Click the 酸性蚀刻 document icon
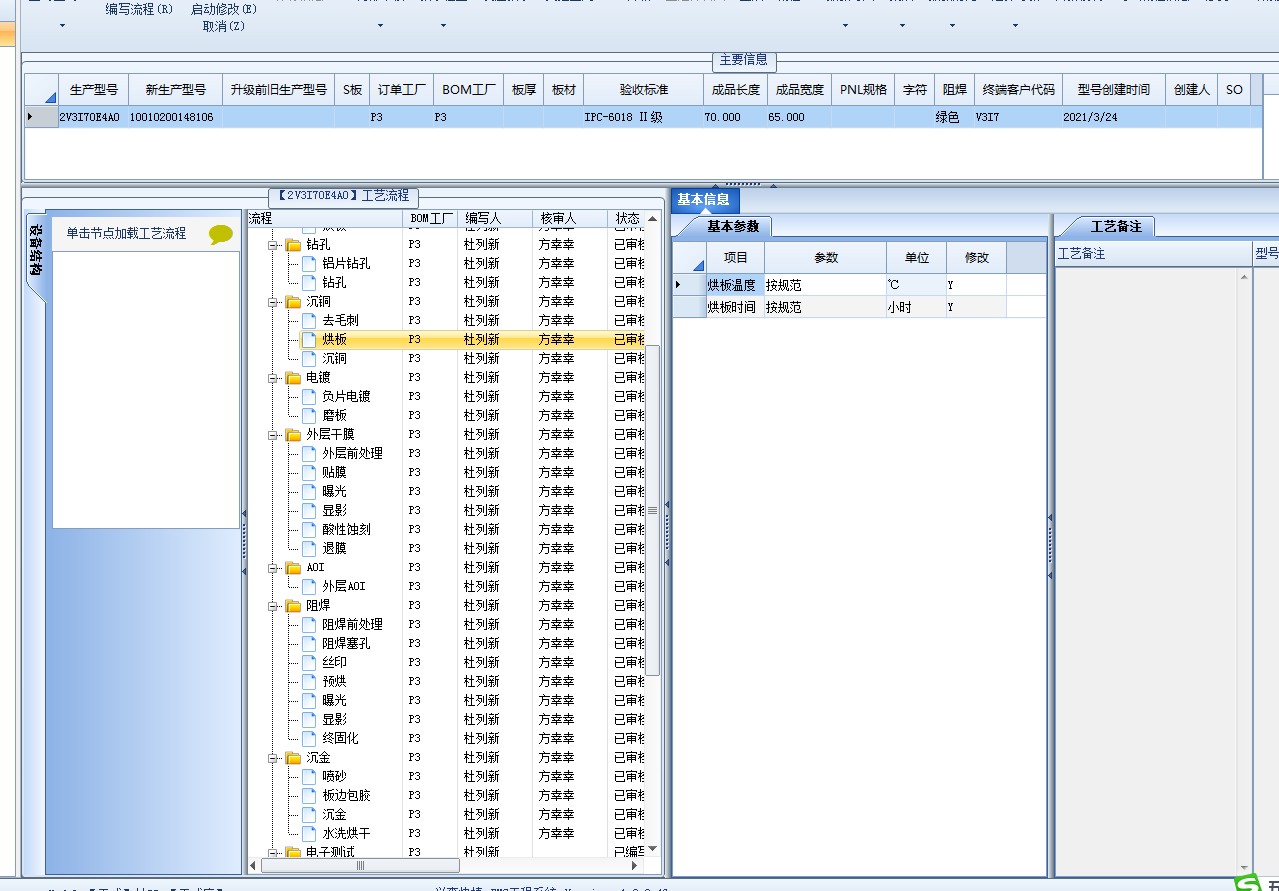The image size is (1279, 891). click(309, 530)
